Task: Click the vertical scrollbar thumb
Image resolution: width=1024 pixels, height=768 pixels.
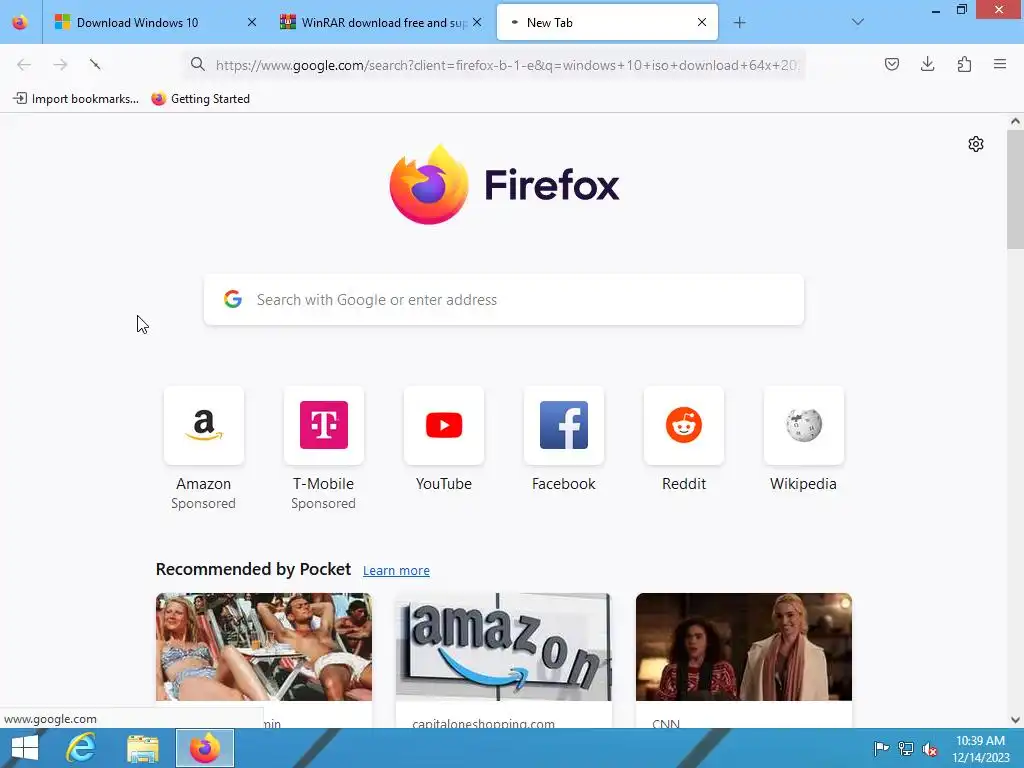Action: (x=1015, y=189)
